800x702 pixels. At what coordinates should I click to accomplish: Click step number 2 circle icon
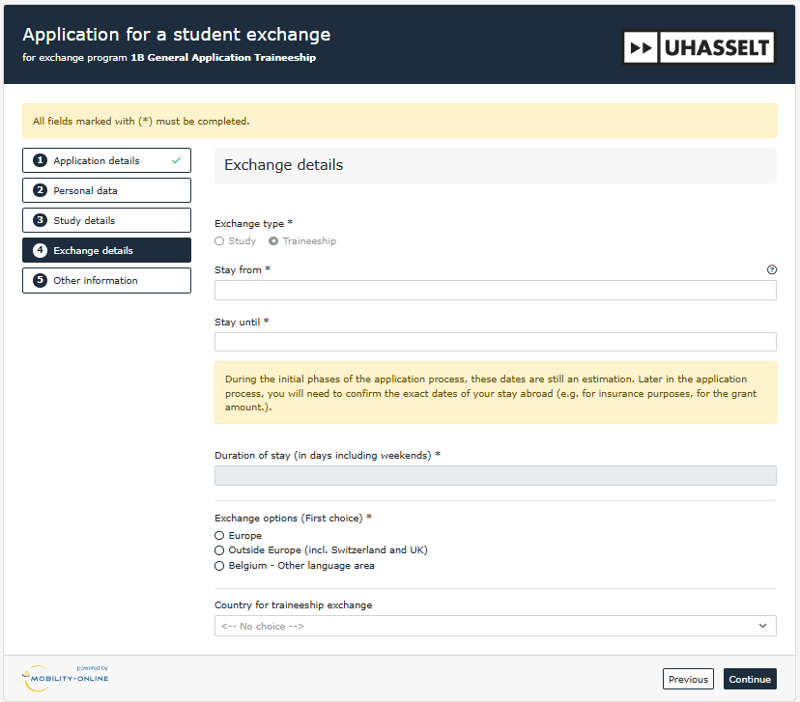40,190
